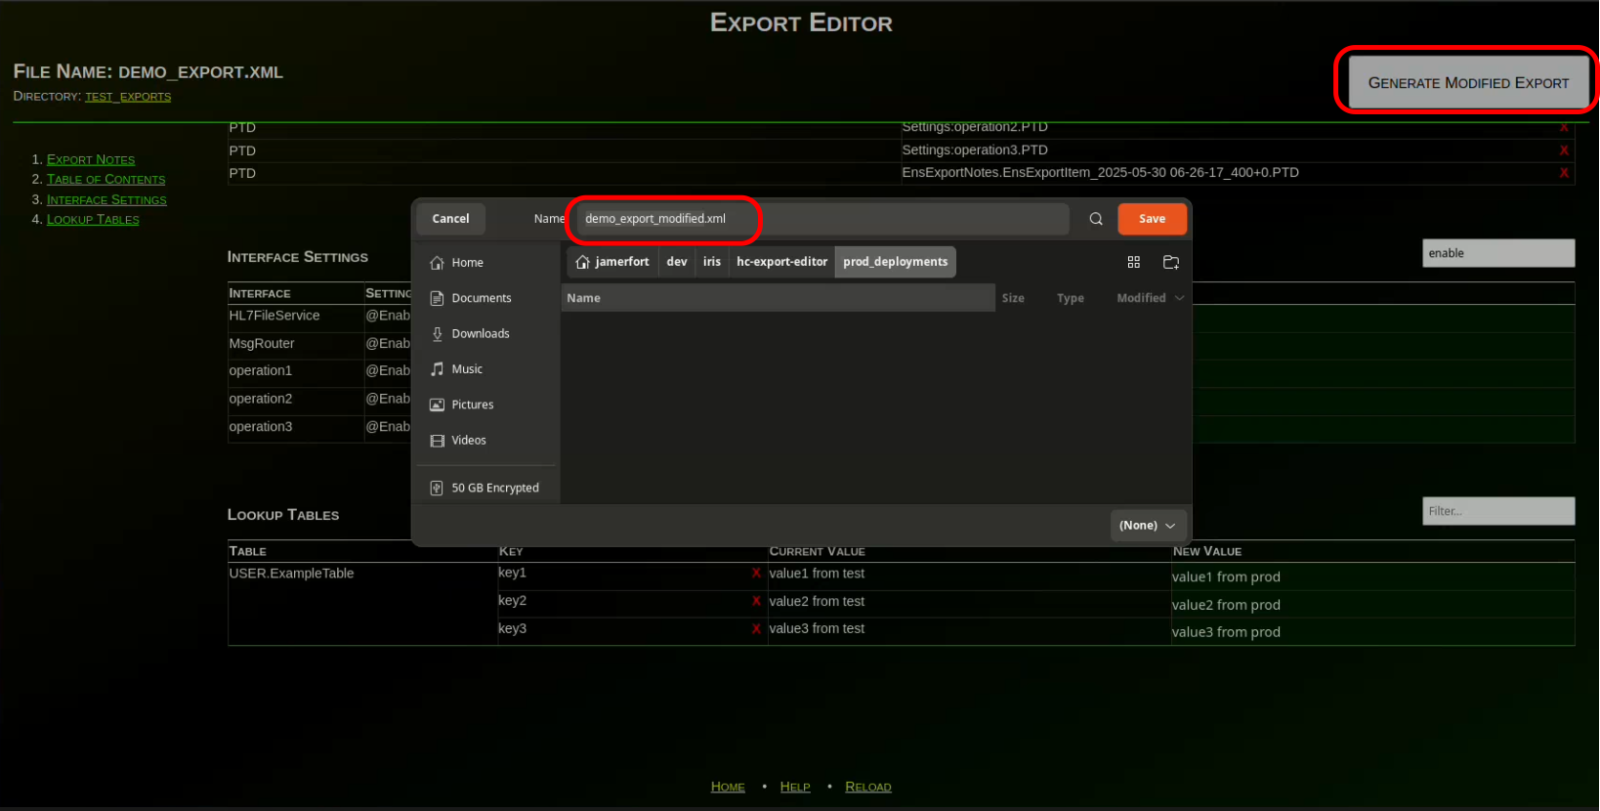1600x811 pixels.
Task: Cancel the file save dialog
Action: [450, 219]
